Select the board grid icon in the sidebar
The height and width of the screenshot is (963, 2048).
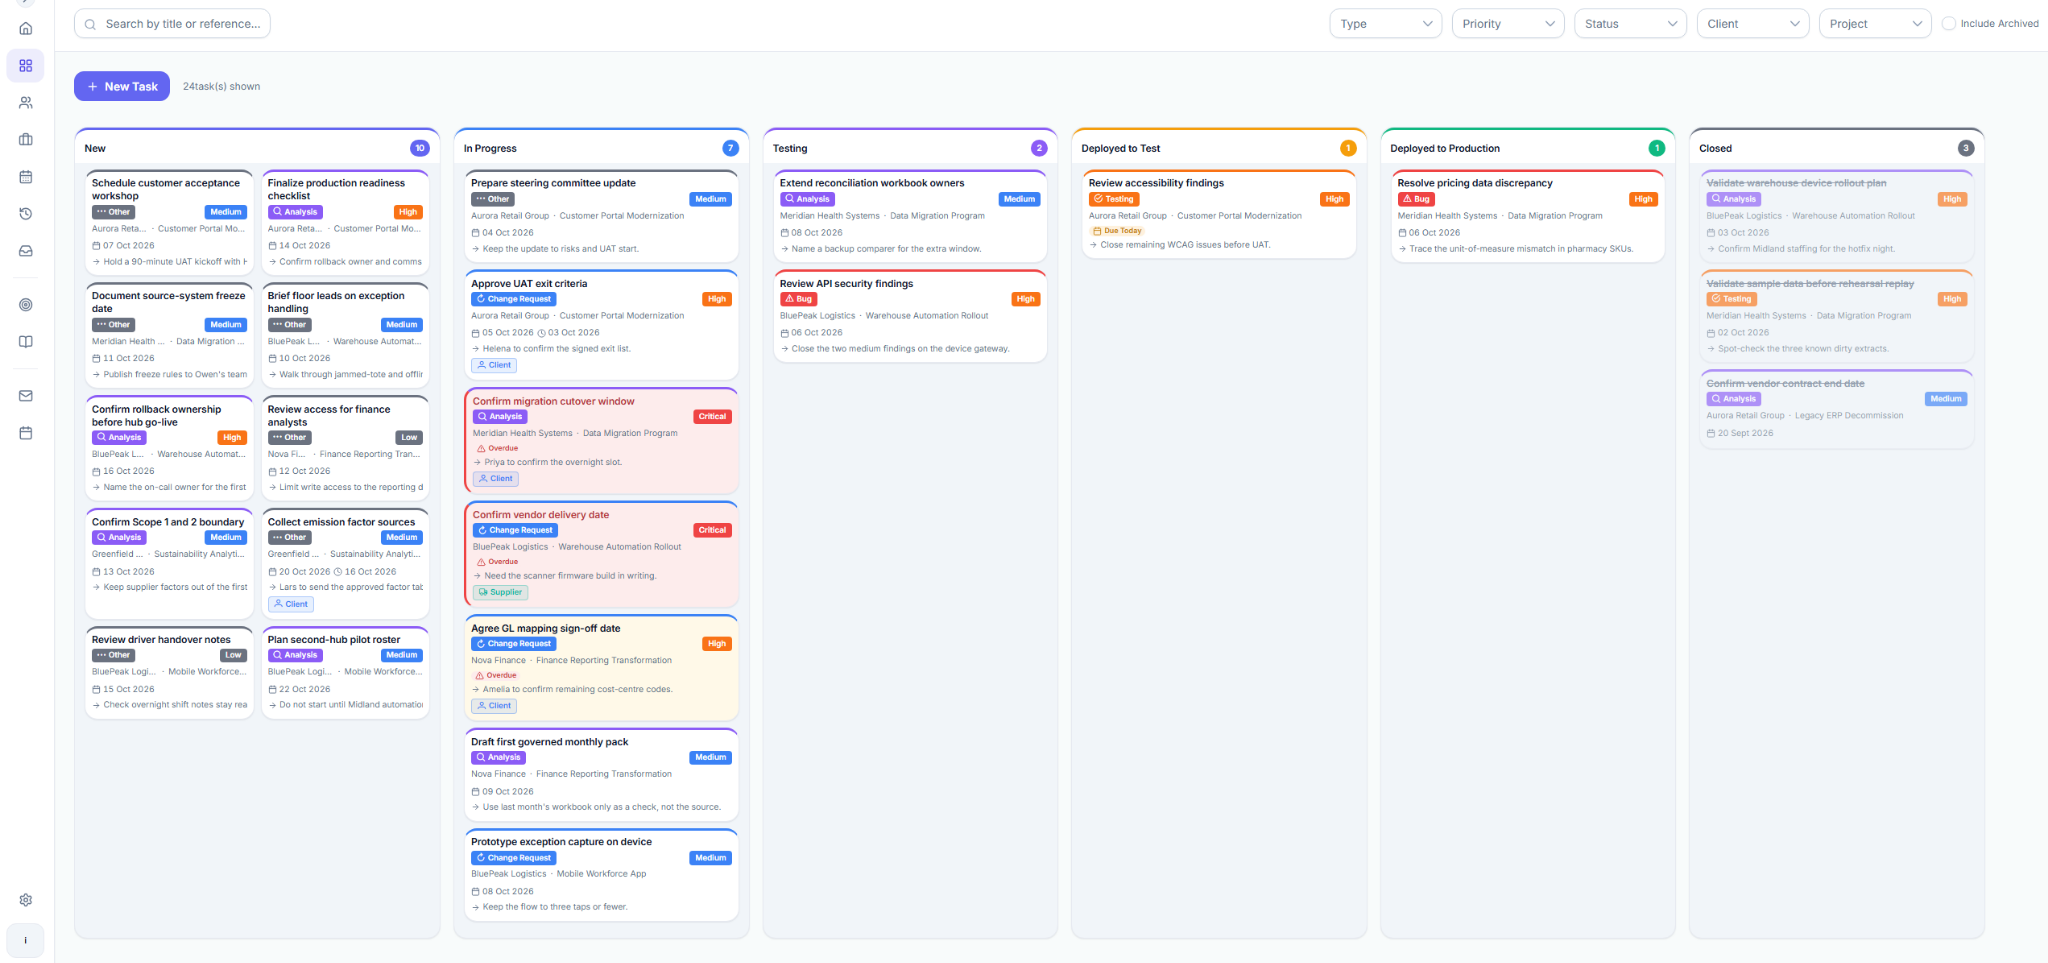tap(26, 66)
